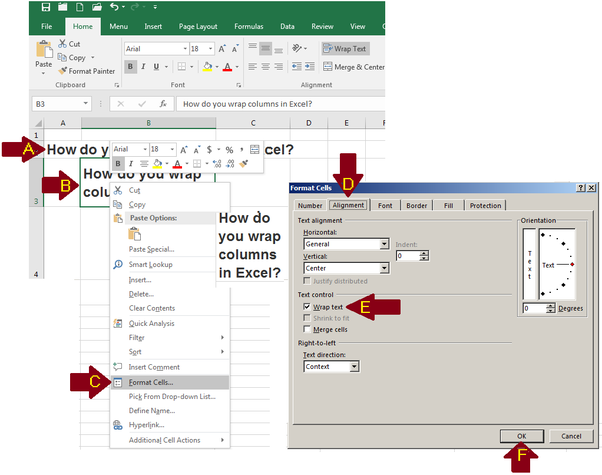Toggle the Wrap text checkbox

306,307
